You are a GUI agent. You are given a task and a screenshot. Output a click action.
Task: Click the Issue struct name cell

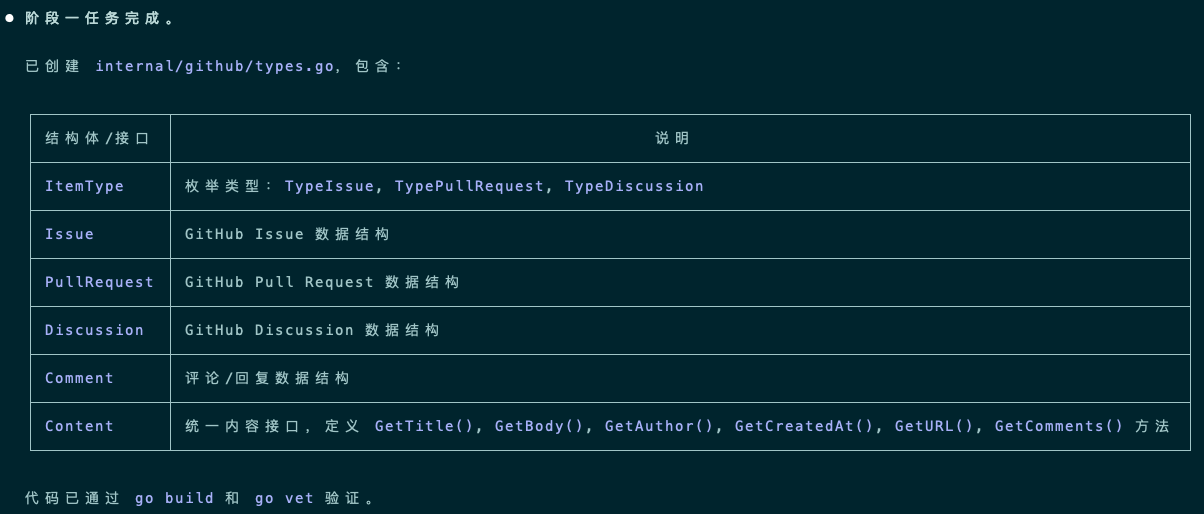[69, 234]
